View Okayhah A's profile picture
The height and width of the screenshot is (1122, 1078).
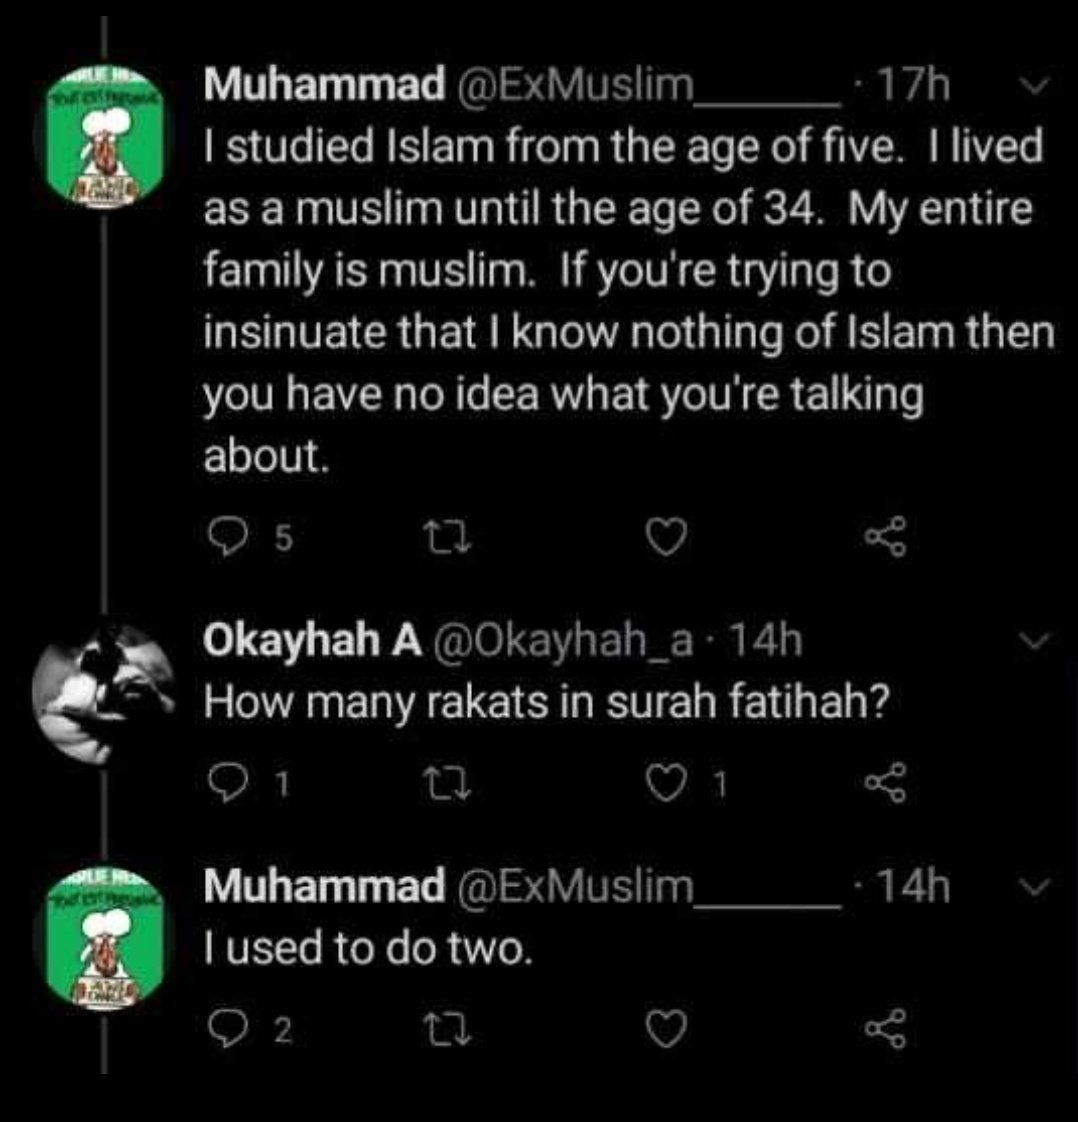(x=104, y=691)
